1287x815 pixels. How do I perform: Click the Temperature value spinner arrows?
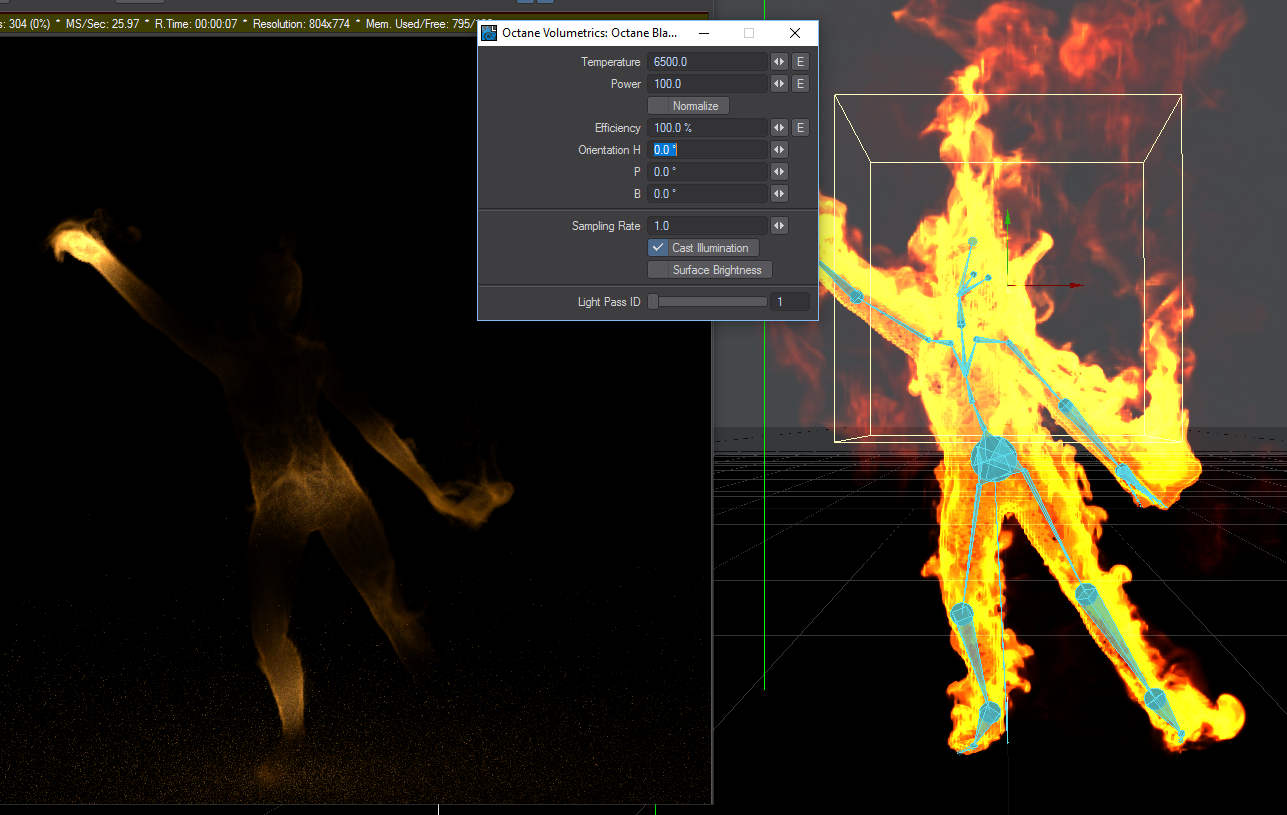coord(779,62)
